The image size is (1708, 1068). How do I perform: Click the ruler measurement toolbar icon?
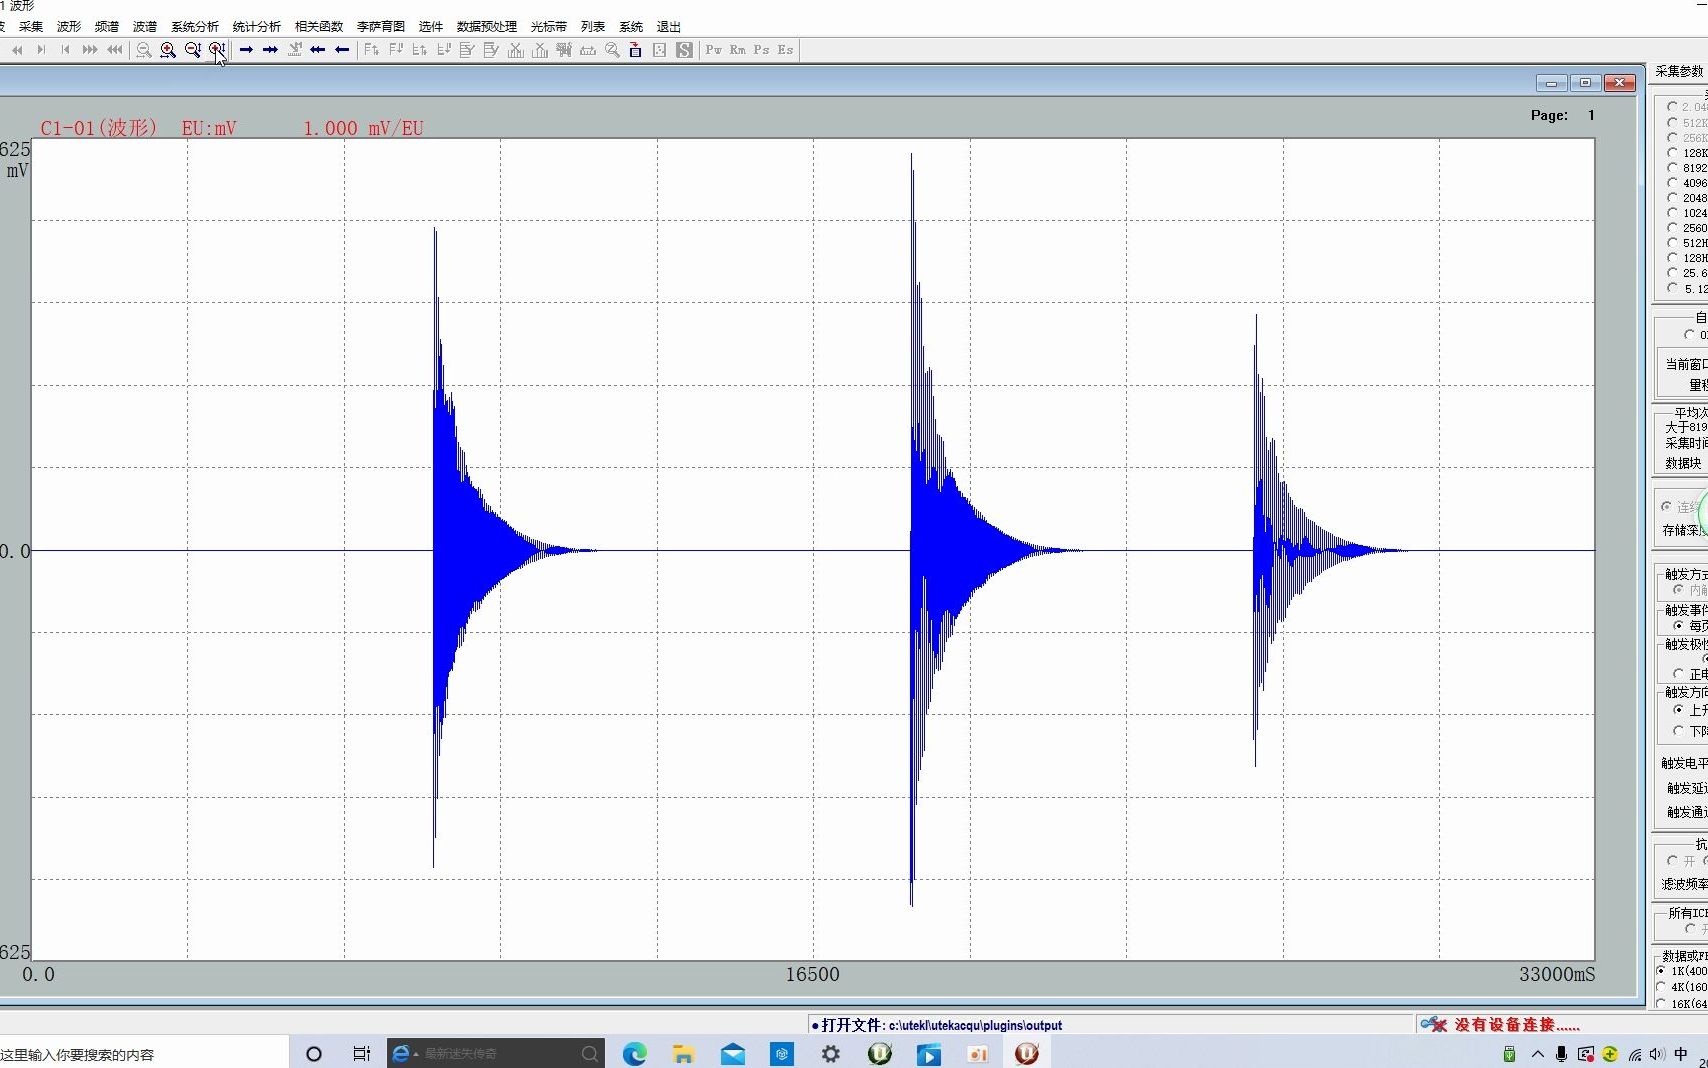tap(588, 50)
